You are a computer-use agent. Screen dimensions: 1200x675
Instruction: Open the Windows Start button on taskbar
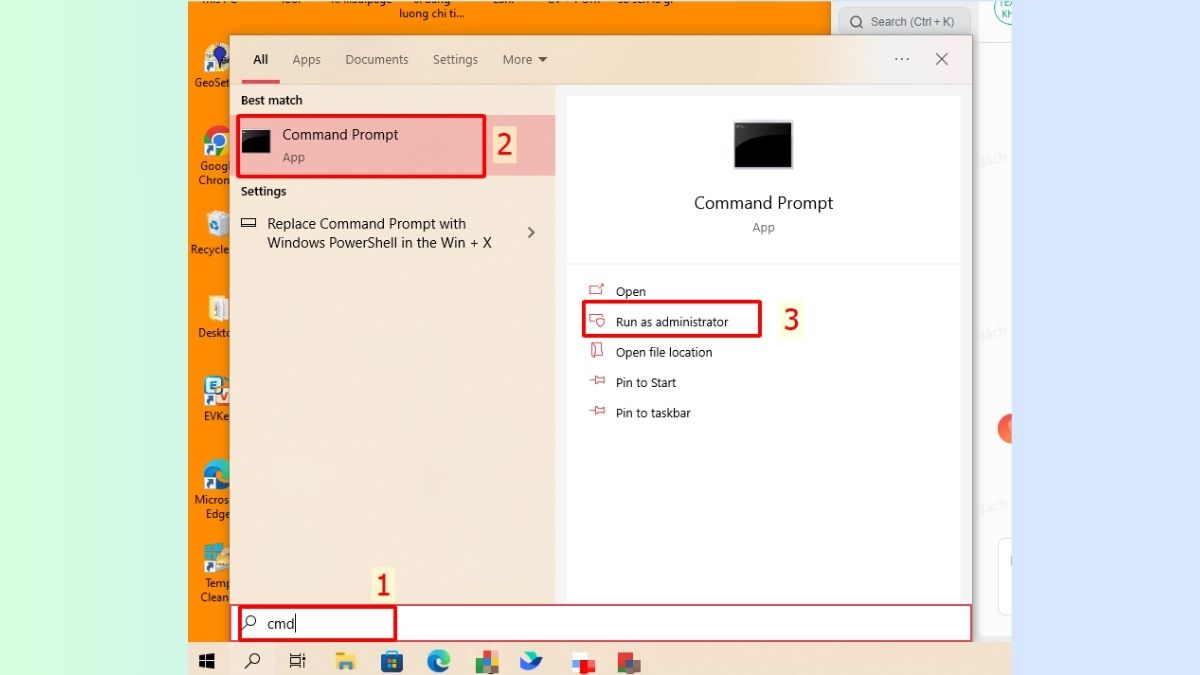pos(207,661)
